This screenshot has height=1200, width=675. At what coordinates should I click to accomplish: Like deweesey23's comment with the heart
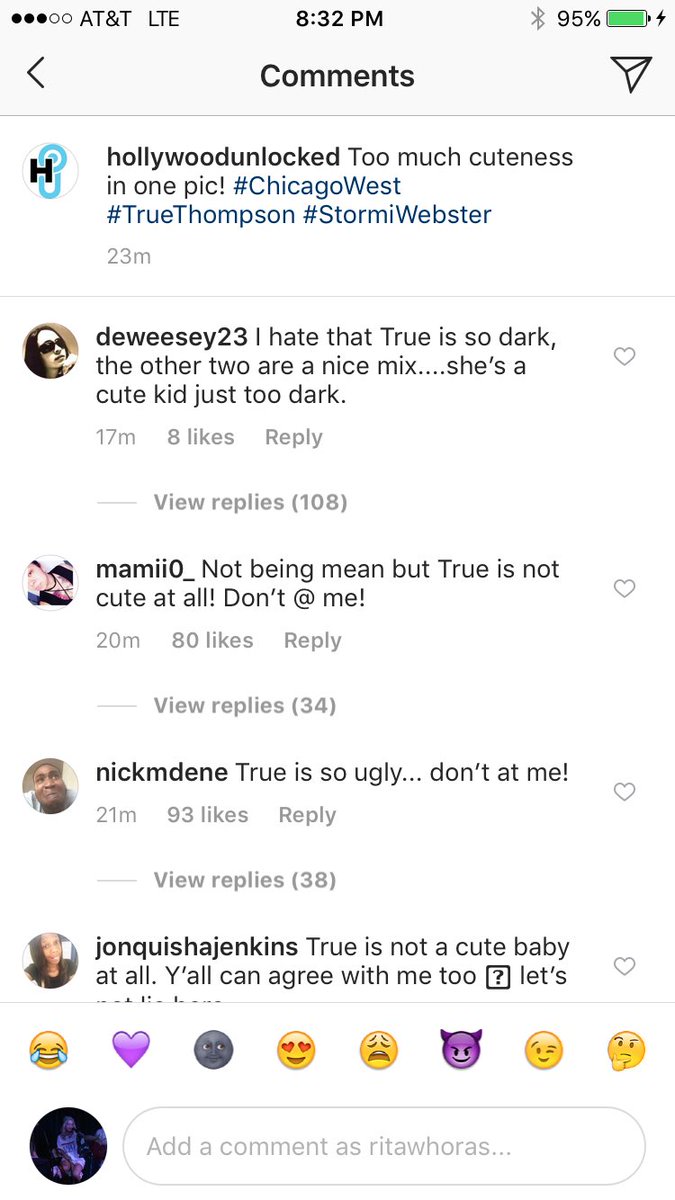[x=624, y=357]
